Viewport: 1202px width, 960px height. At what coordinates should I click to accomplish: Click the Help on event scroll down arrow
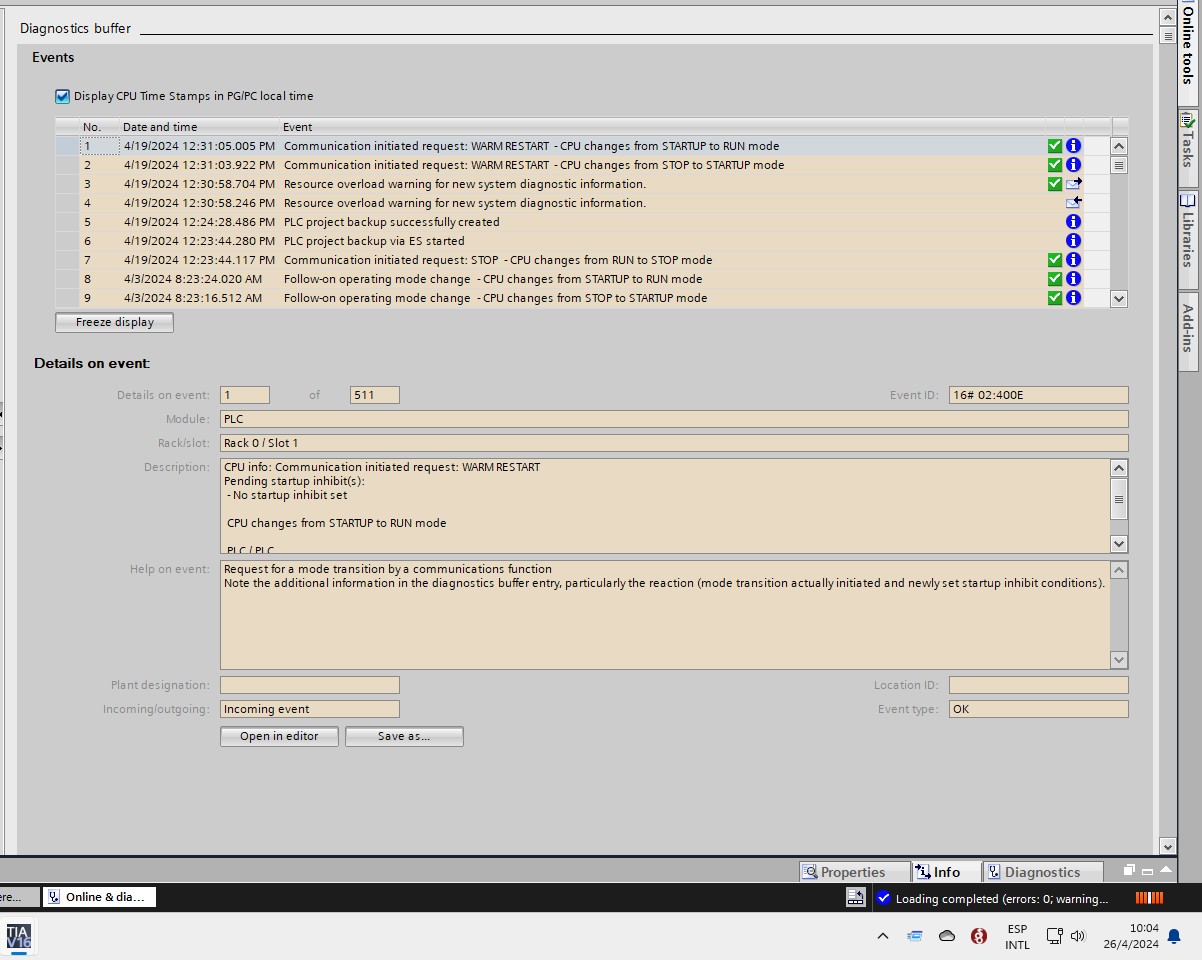(1119, 660)
